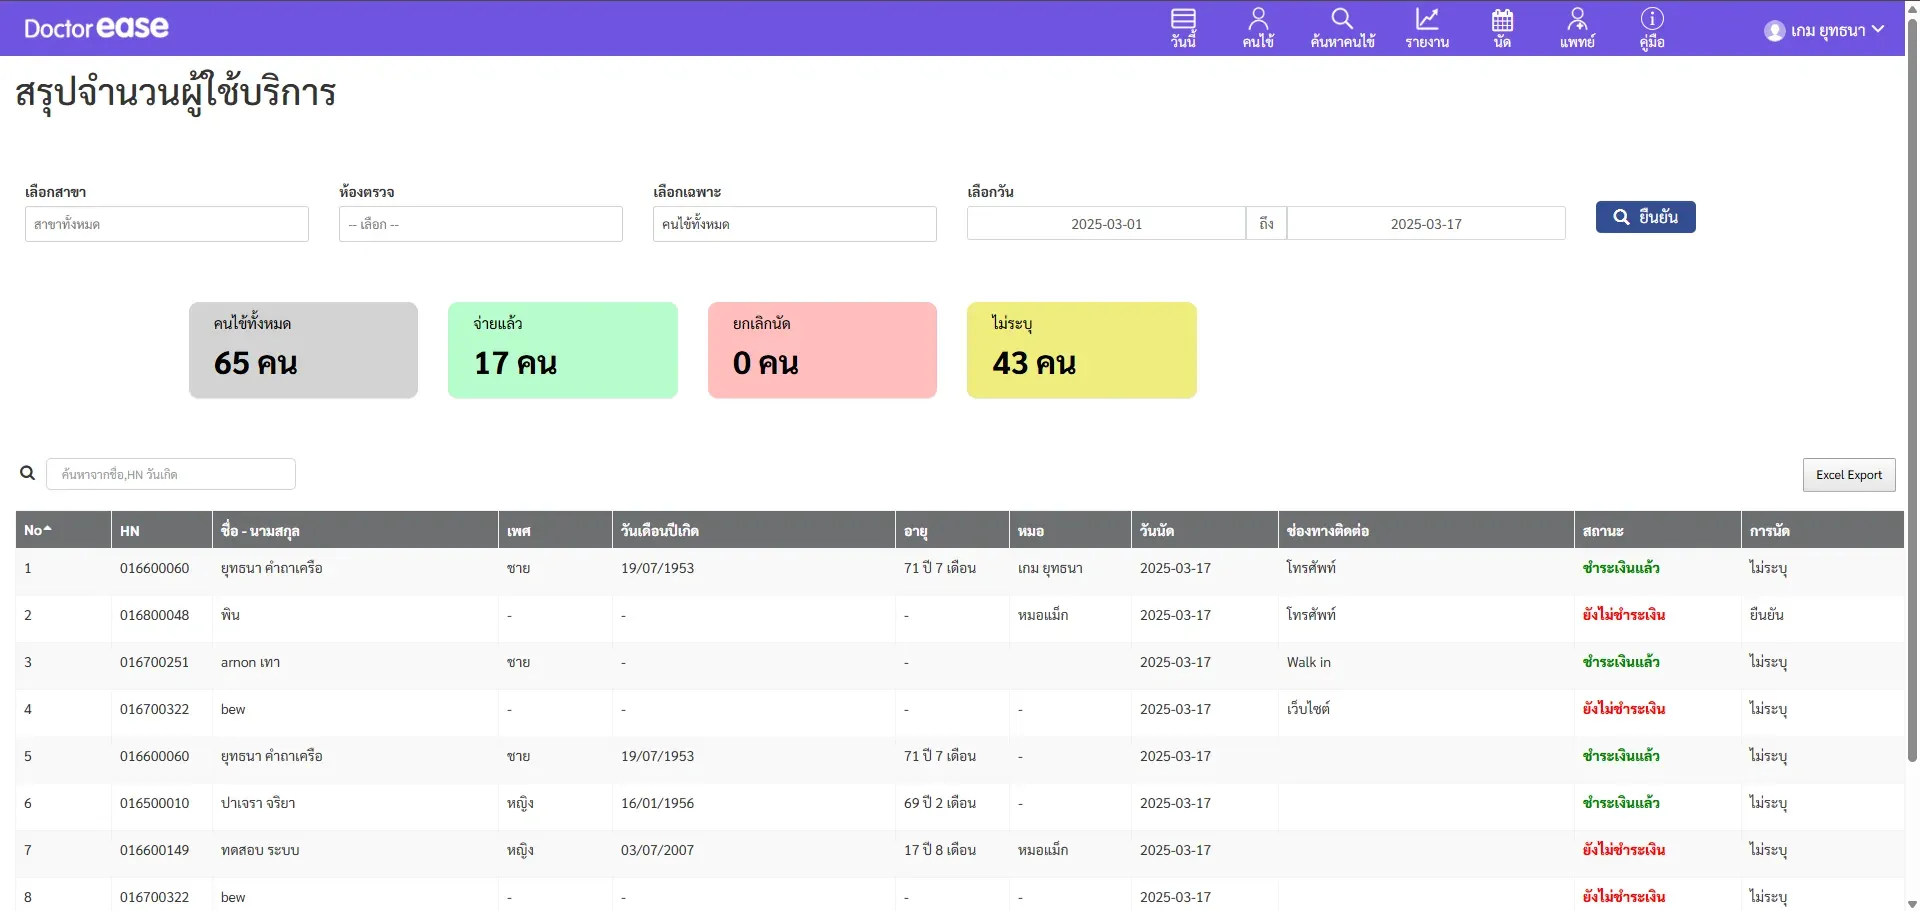Click the Excel Export button

[1848, 475]
